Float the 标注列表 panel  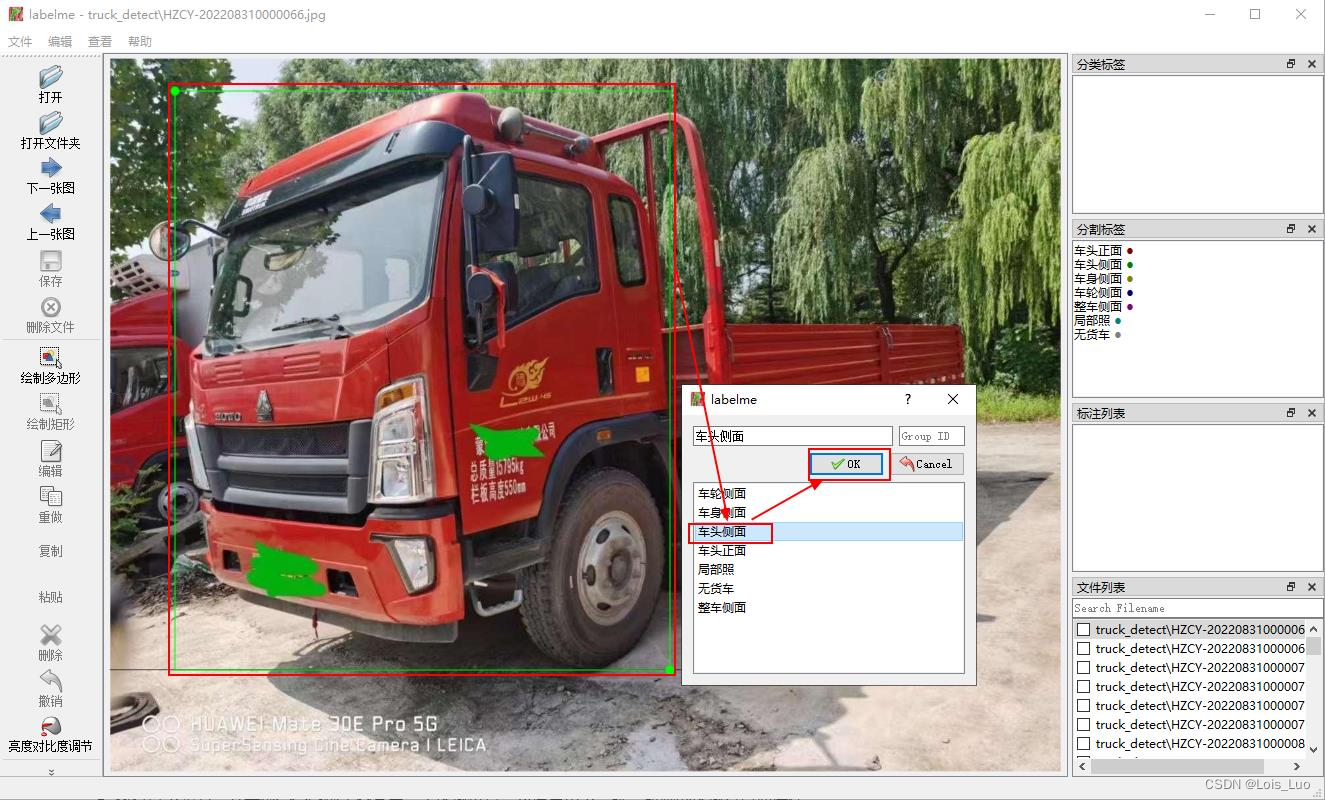tap(1291, 413)
